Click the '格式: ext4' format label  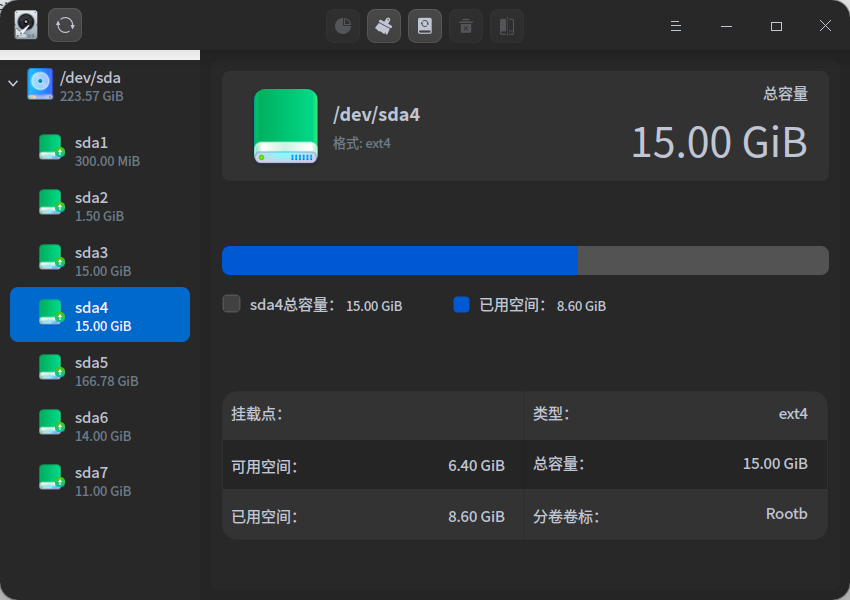point(362,144)
